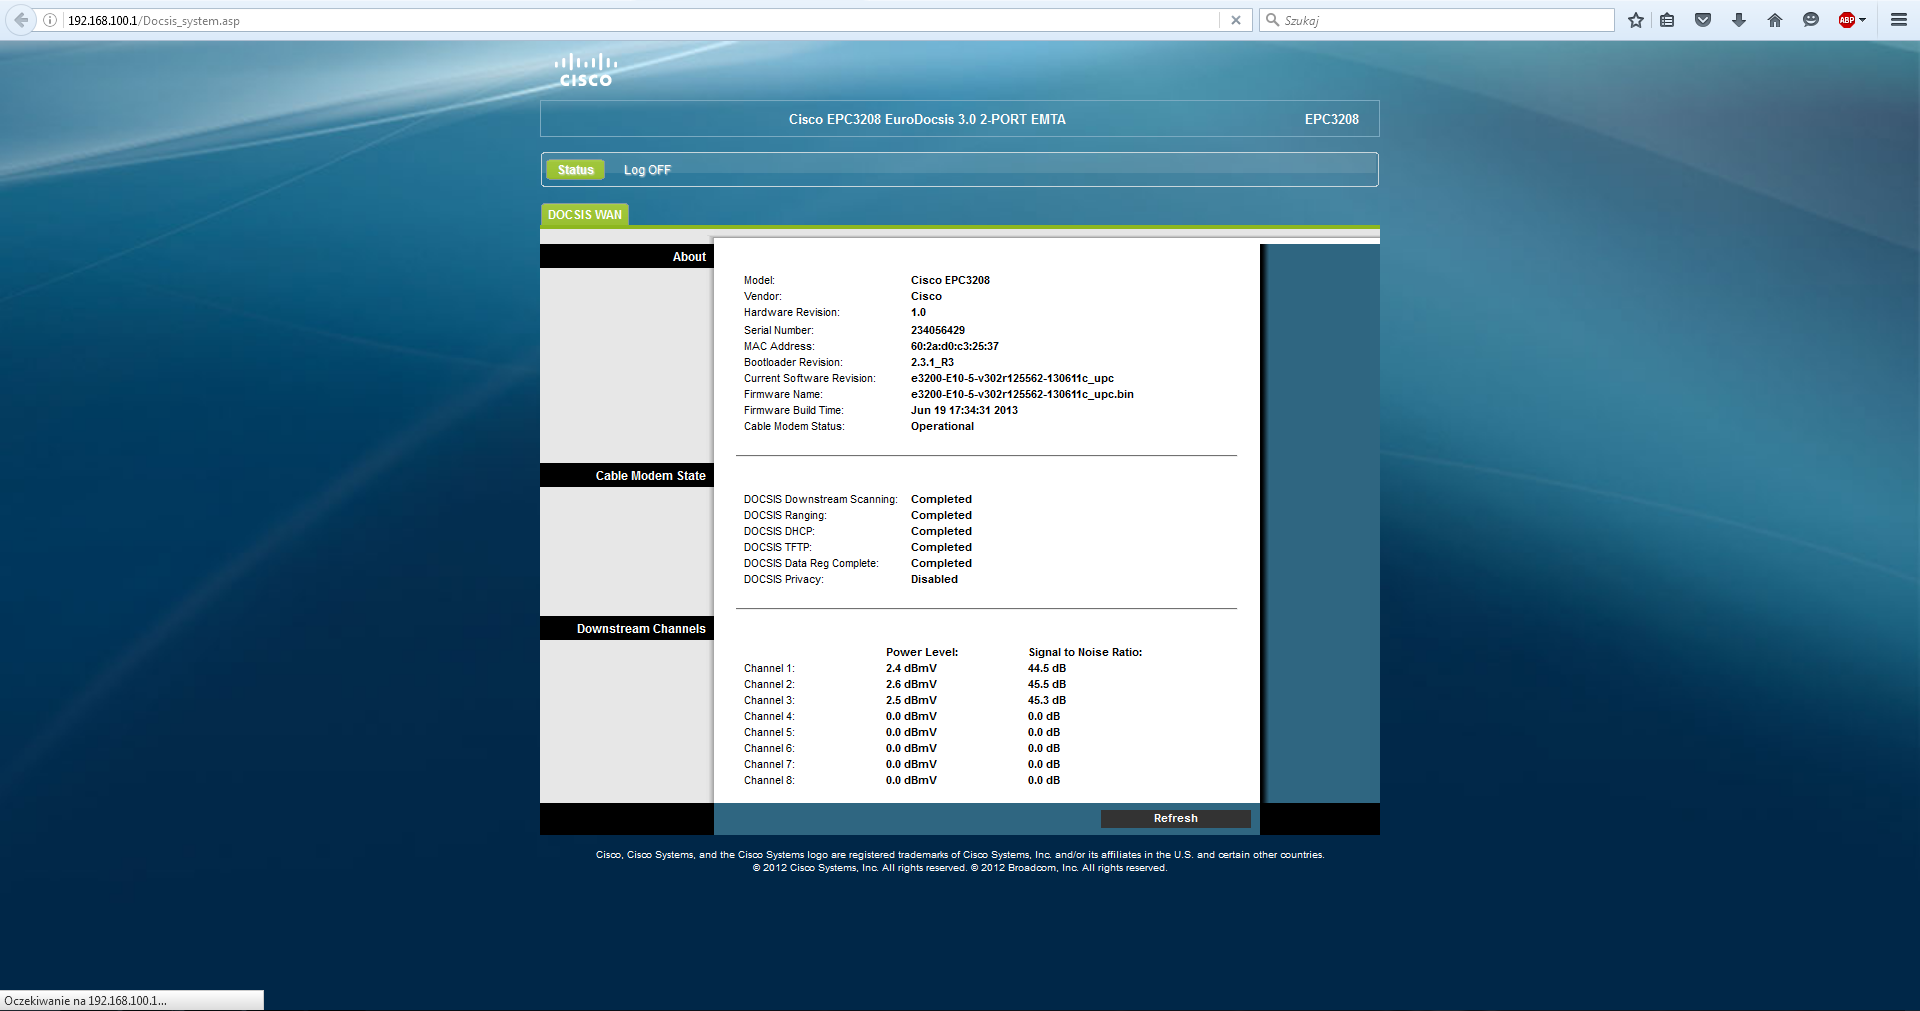
Task: Expand the Adblock Plus dropdown arrow
Action: pos(1863,20)
